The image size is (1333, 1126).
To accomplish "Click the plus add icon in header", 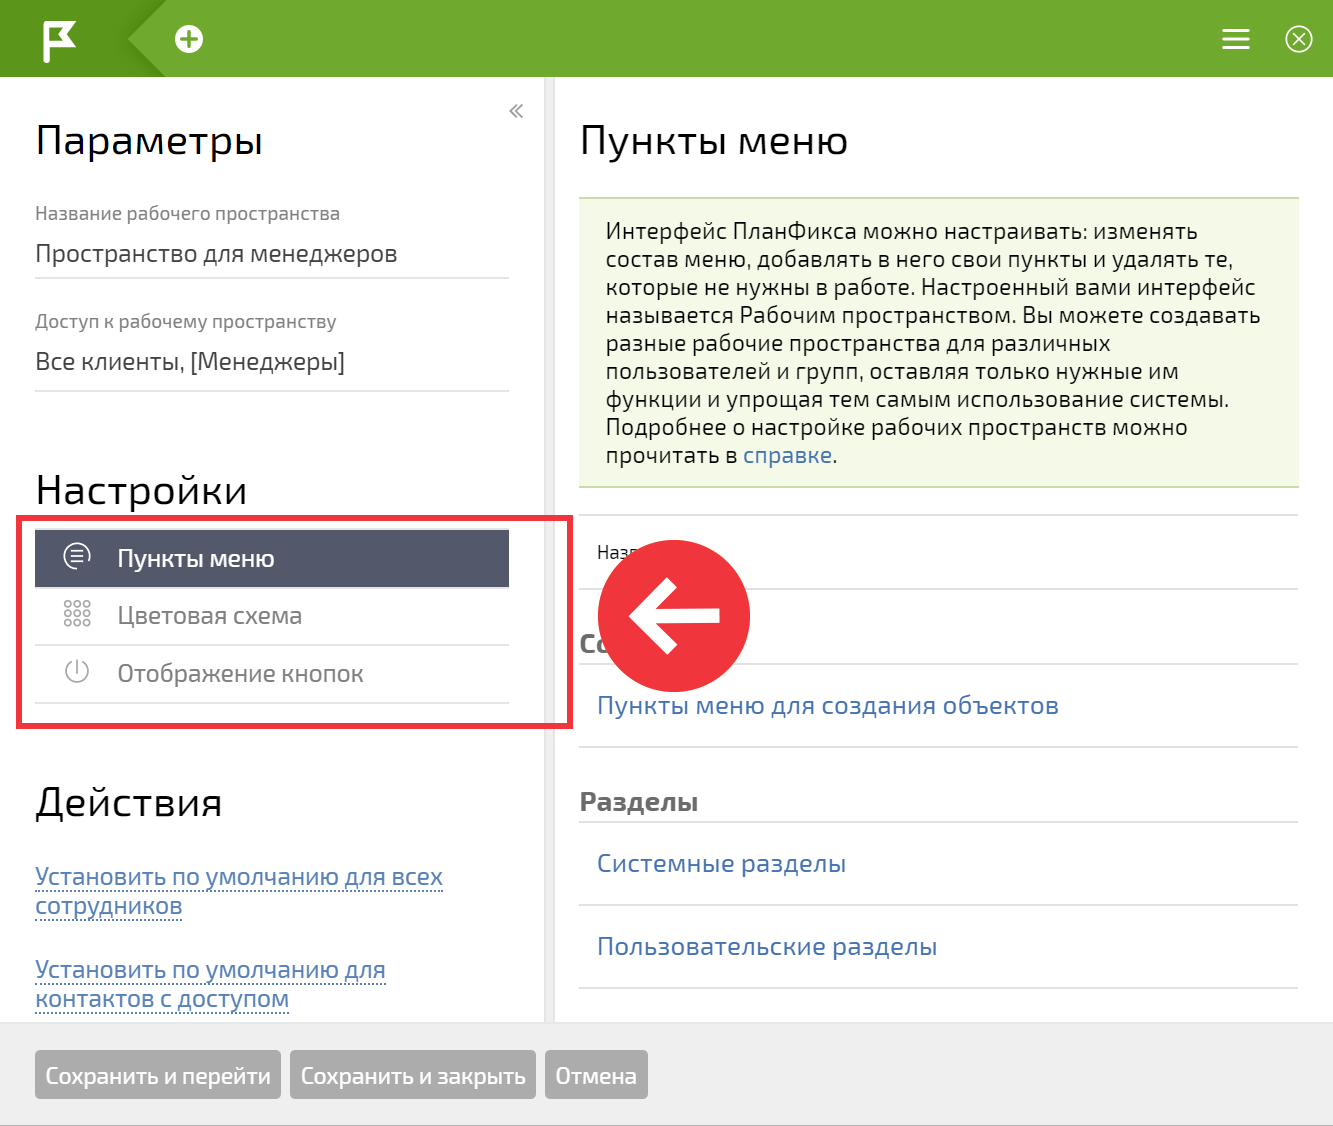I will point(189,39).
